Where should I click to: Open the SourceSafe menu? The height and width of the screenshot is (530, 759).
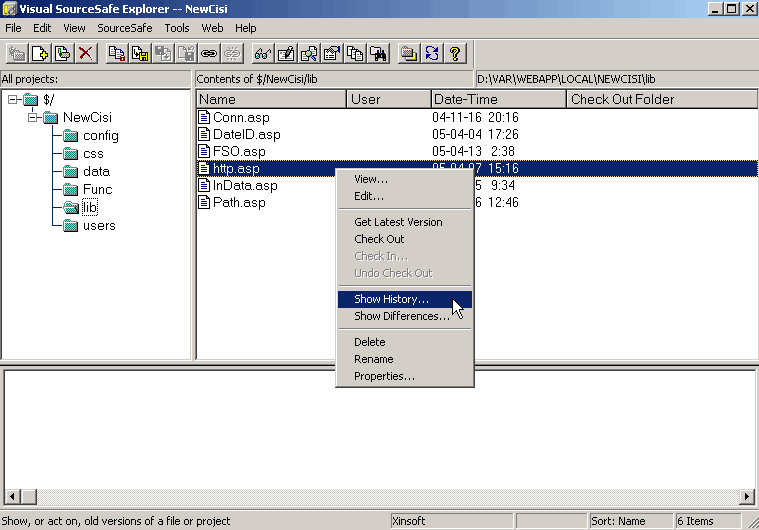(x=125, y=28)
